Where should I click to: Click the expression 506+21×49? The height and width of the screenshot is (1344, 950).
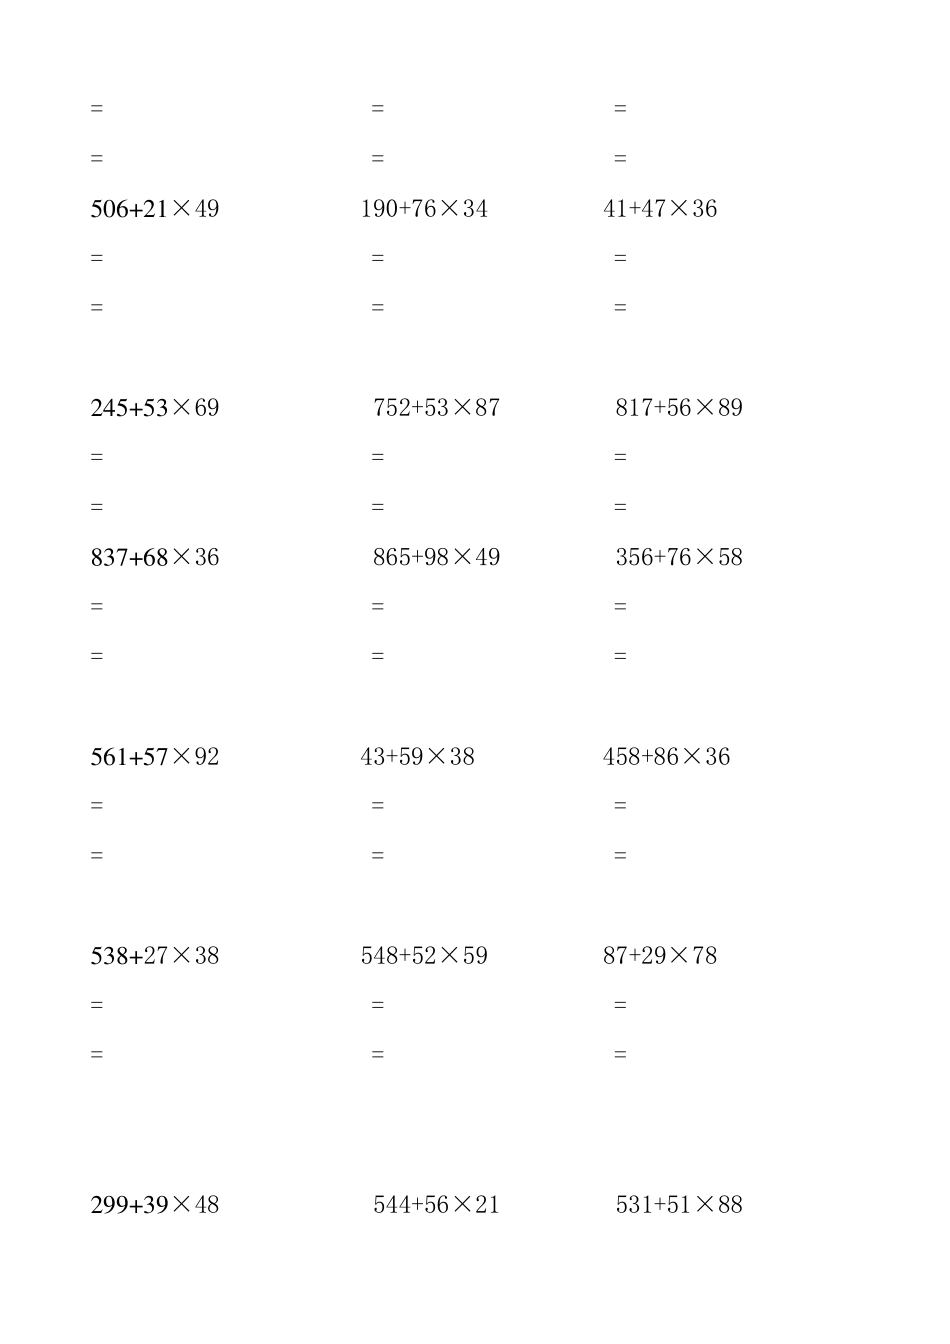point(155,209)
